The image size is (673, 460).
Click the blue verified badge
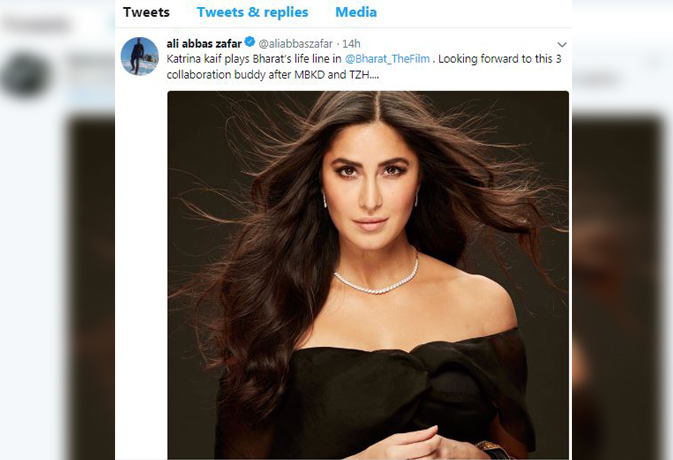[249, 44]
